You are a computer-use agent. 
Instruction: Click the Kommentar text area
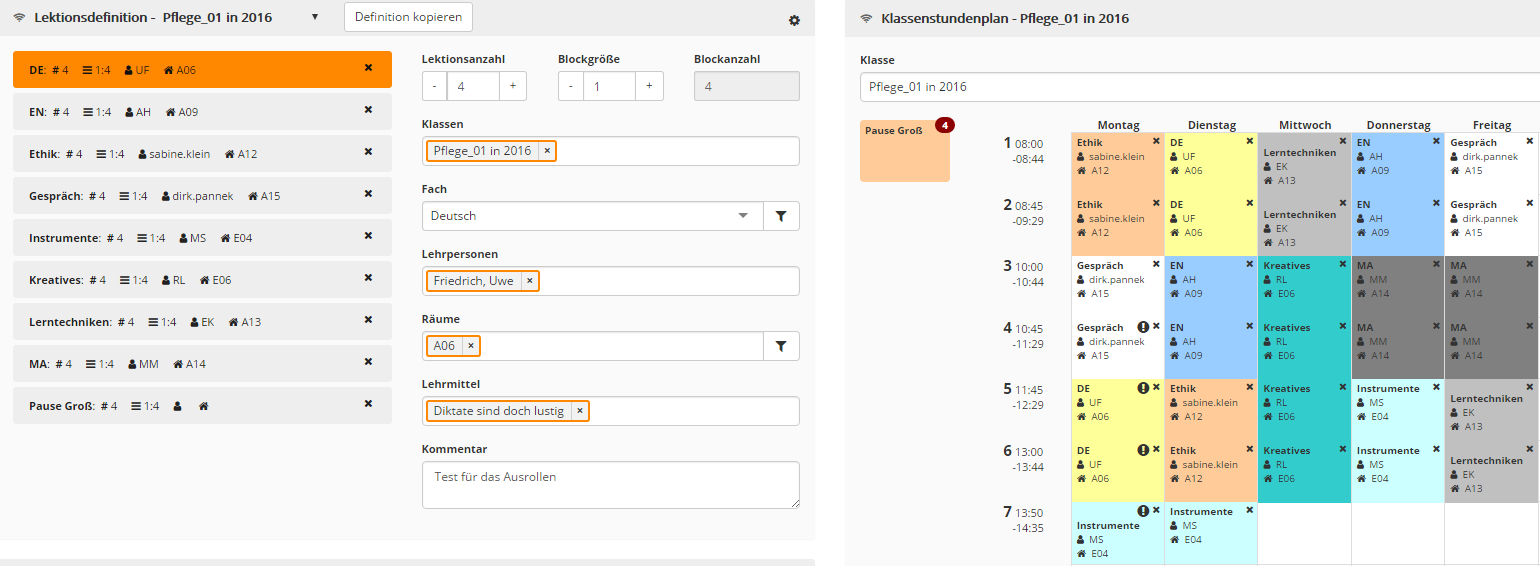[x=611, y=485]
